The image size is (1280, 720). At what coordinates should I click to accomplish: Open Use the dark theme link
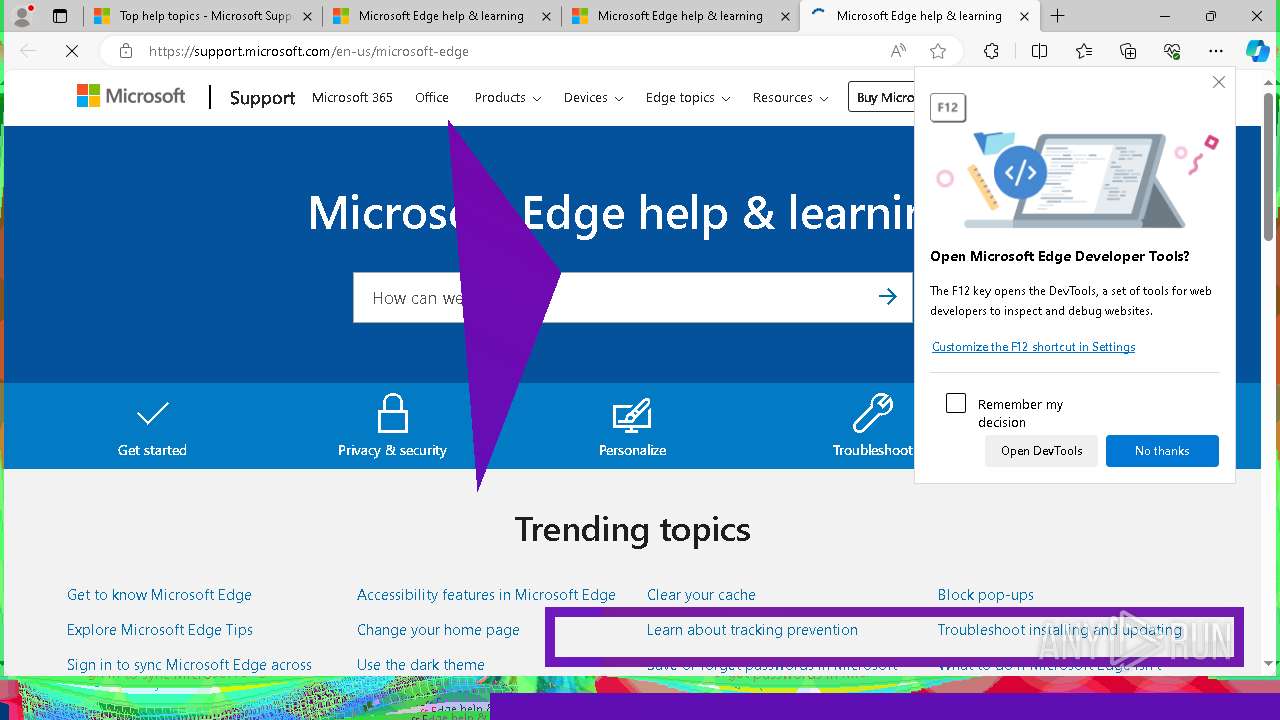[x=420, y=665]
